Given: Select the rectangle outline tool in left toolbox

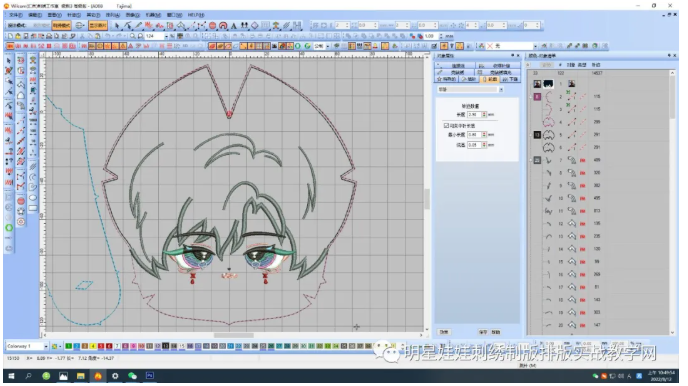Looking at the screenshot, I should point(33,208).
